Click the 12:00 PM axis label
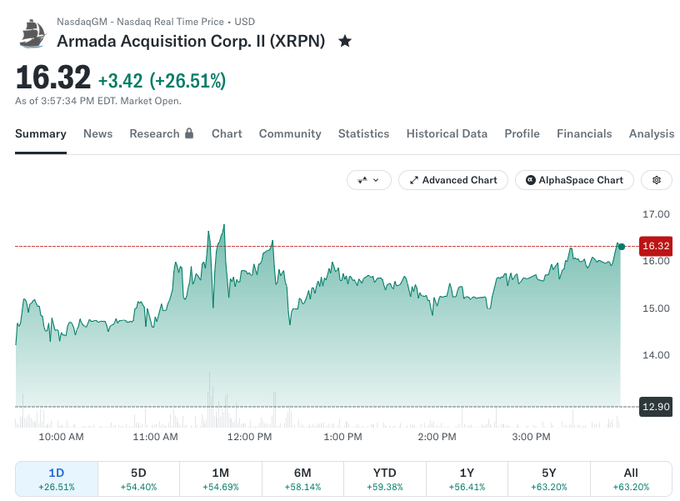This screenshot has height=501, width=680. click(x=249, y=437)
